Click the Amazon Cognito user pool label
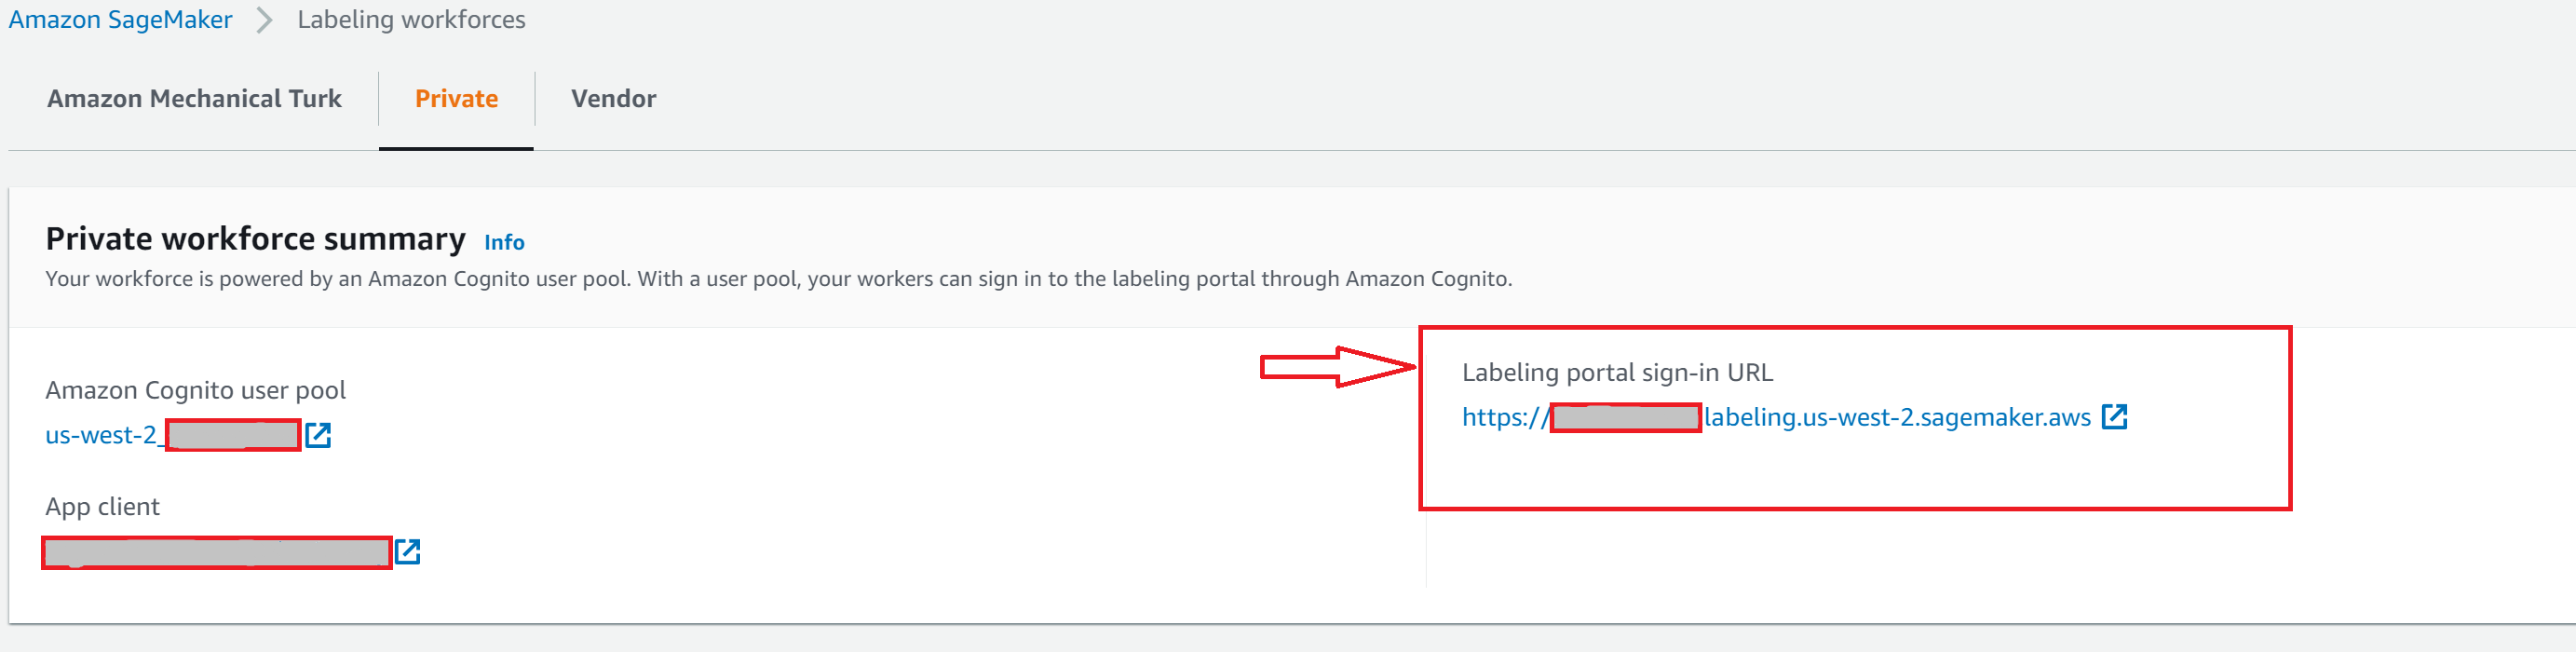 tap(195, 390)
